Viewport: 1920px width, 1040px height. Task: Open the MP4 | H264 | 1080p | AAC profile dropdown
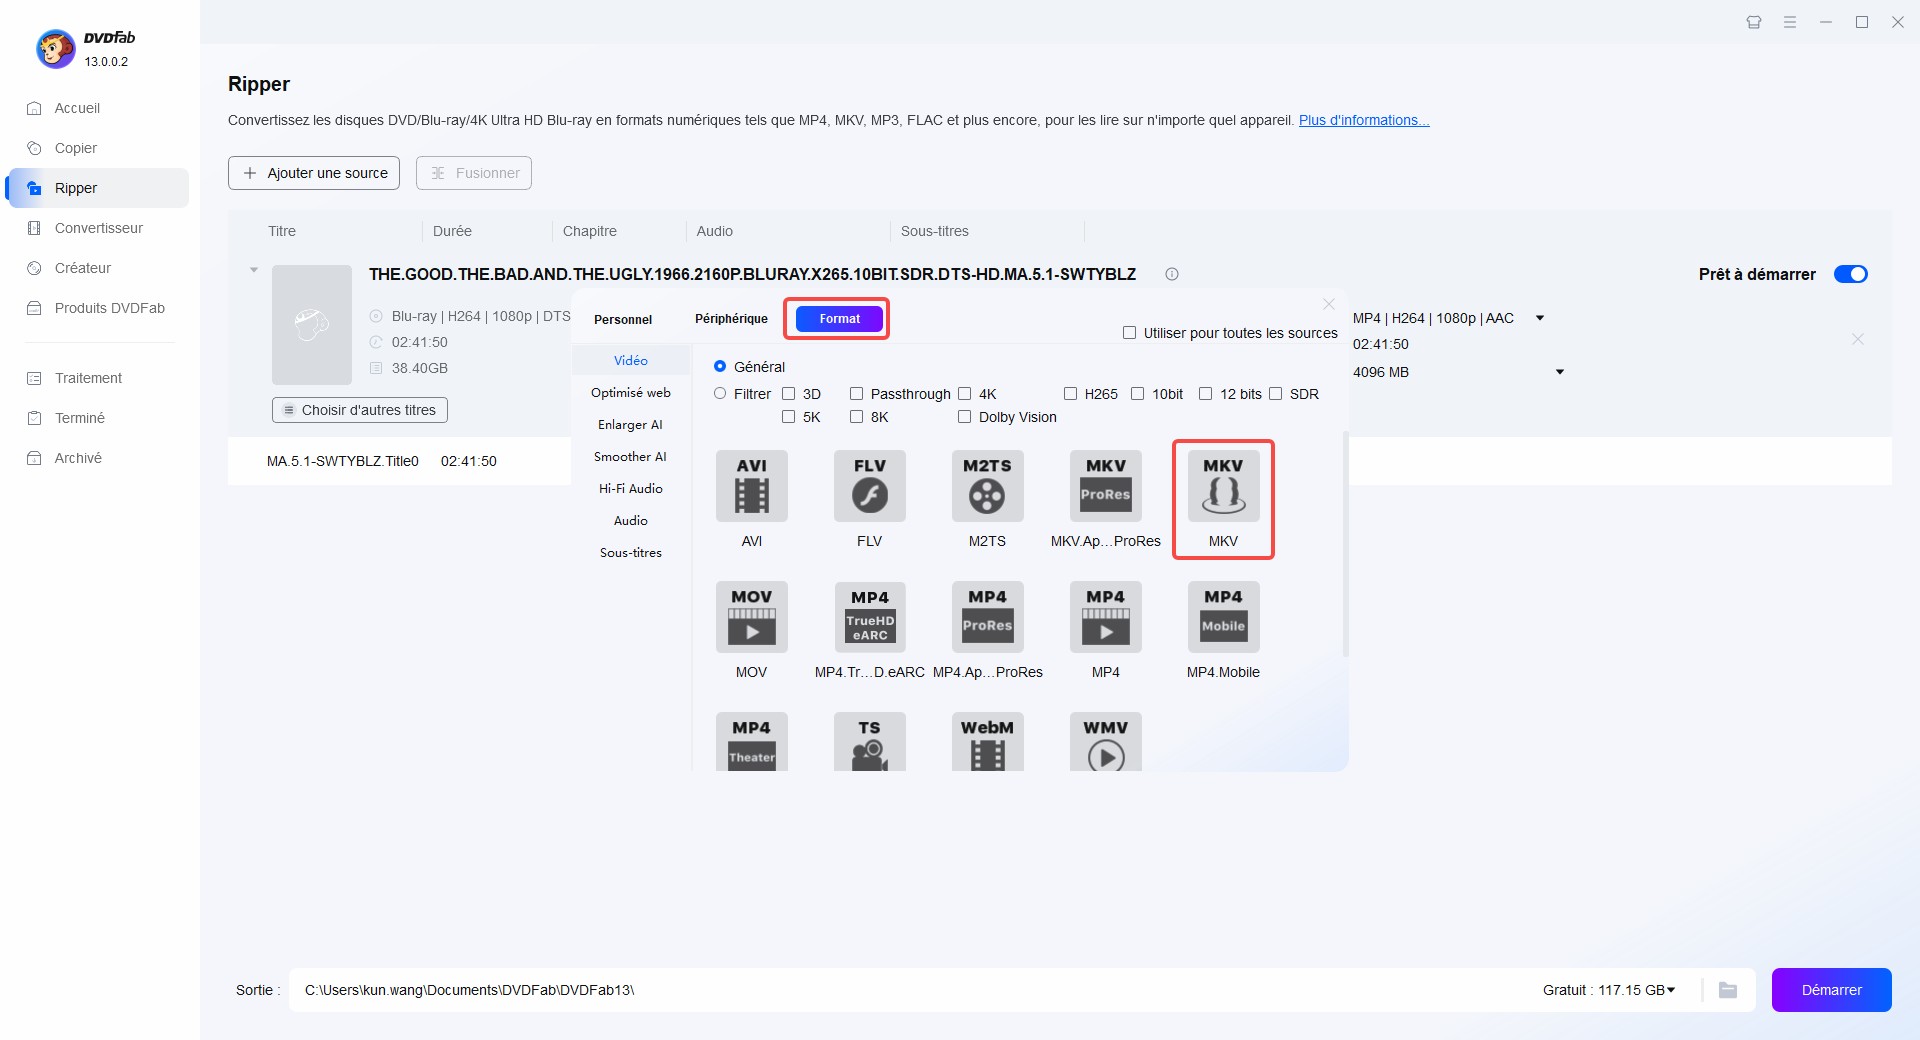pos(1540,318)
